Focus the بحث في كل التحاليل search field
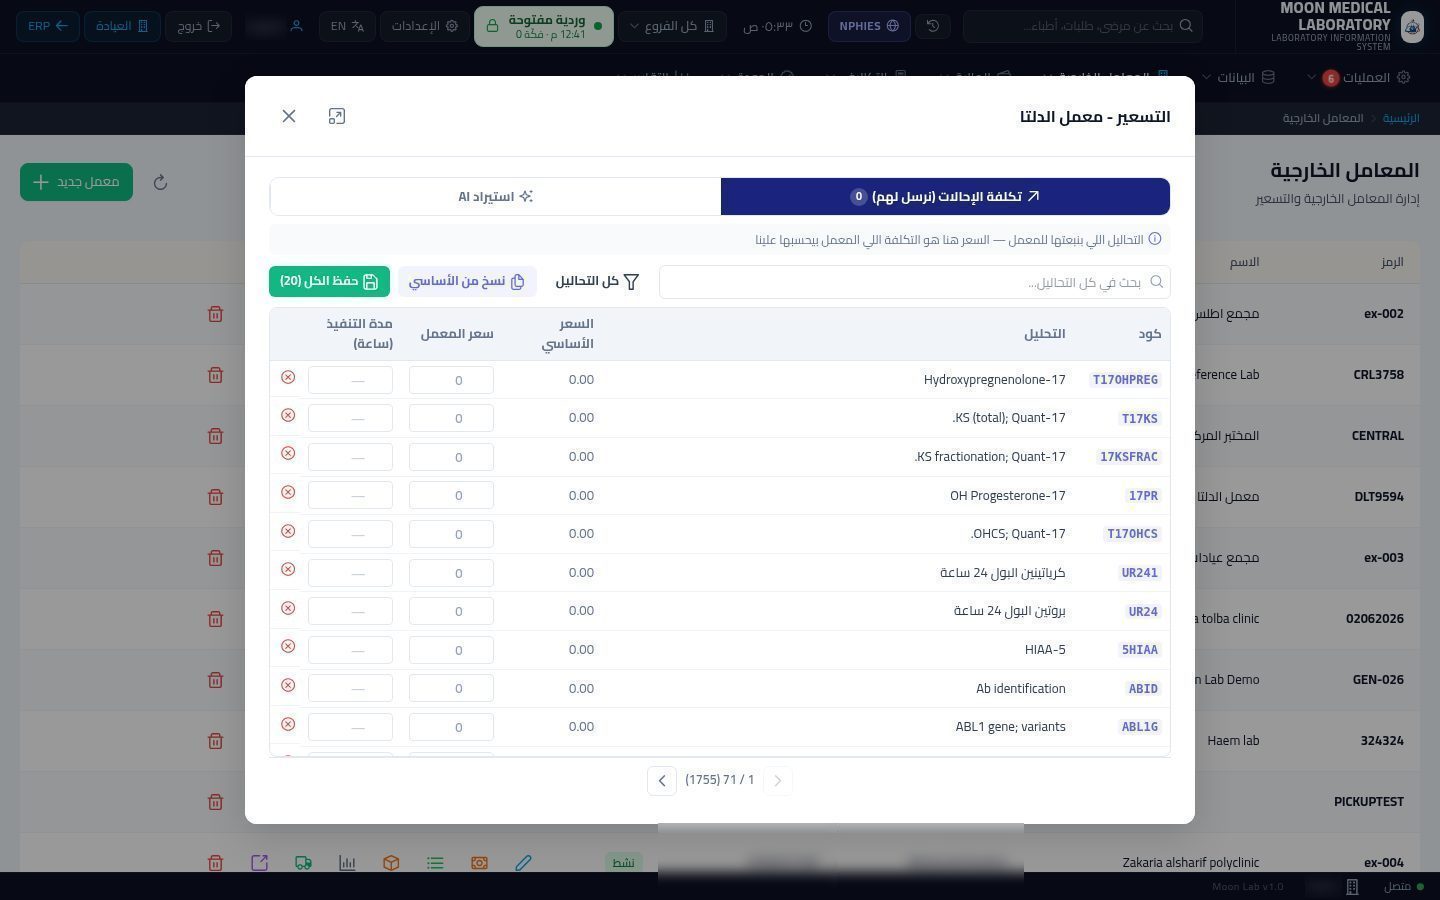The image size is (1440, 900). click(x=914, y=282)
